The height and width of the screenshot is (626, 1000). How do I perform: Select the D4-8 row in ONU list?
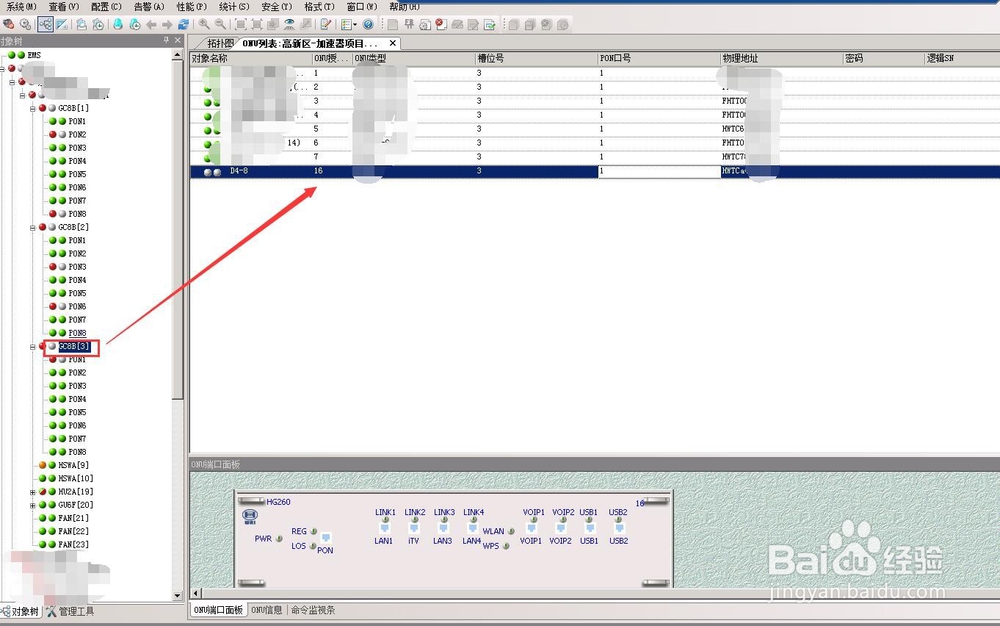point(594,171)
